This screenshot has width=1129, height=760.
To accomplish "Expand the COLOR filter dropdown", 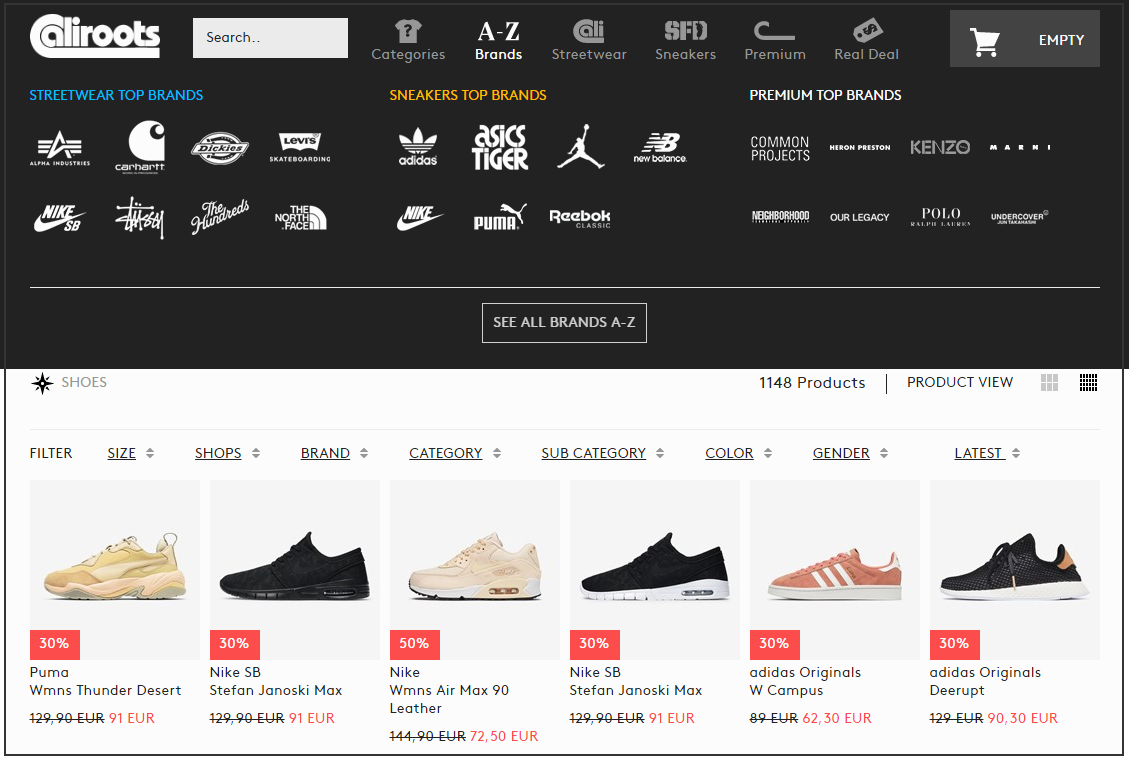I will 738,453.
